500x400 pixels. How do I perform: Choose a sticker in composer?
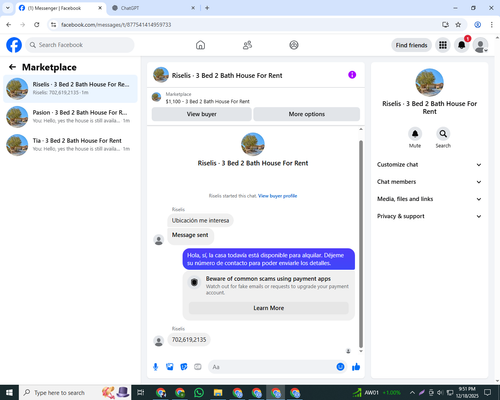point(184,367)
